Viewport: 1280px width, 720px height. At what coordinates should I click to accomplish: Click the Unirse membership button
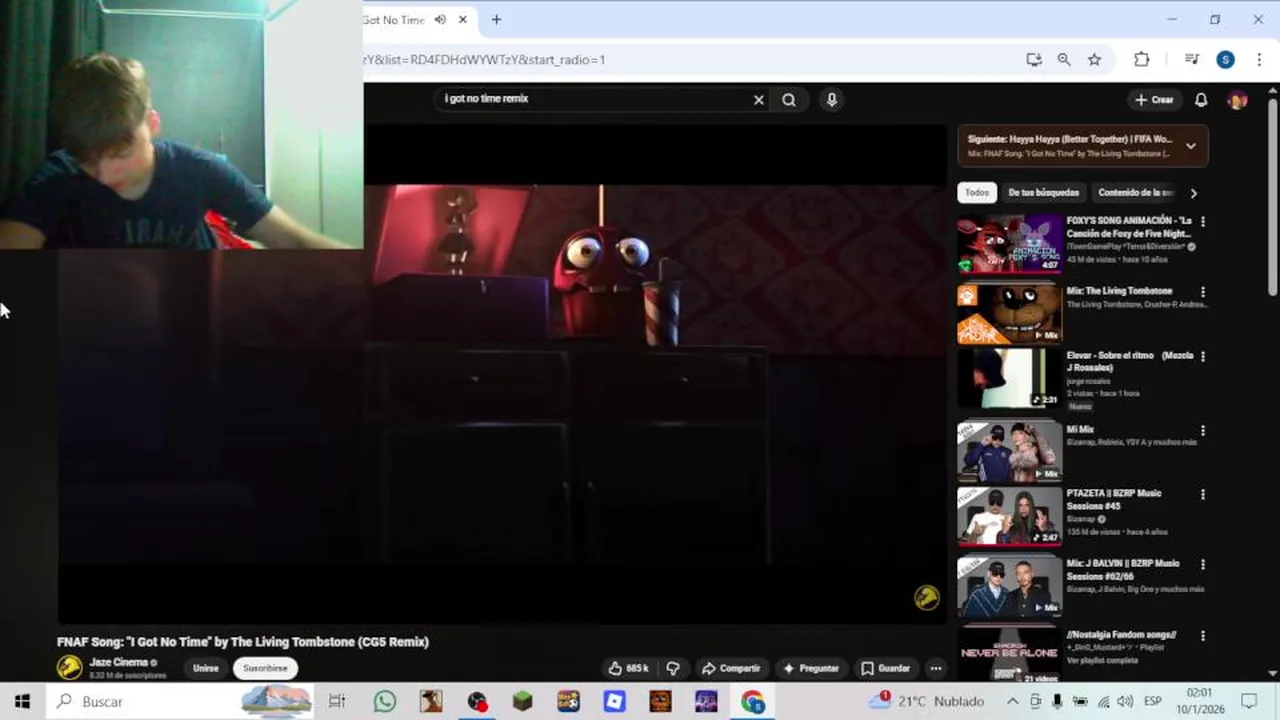click(x=205, y=668)
